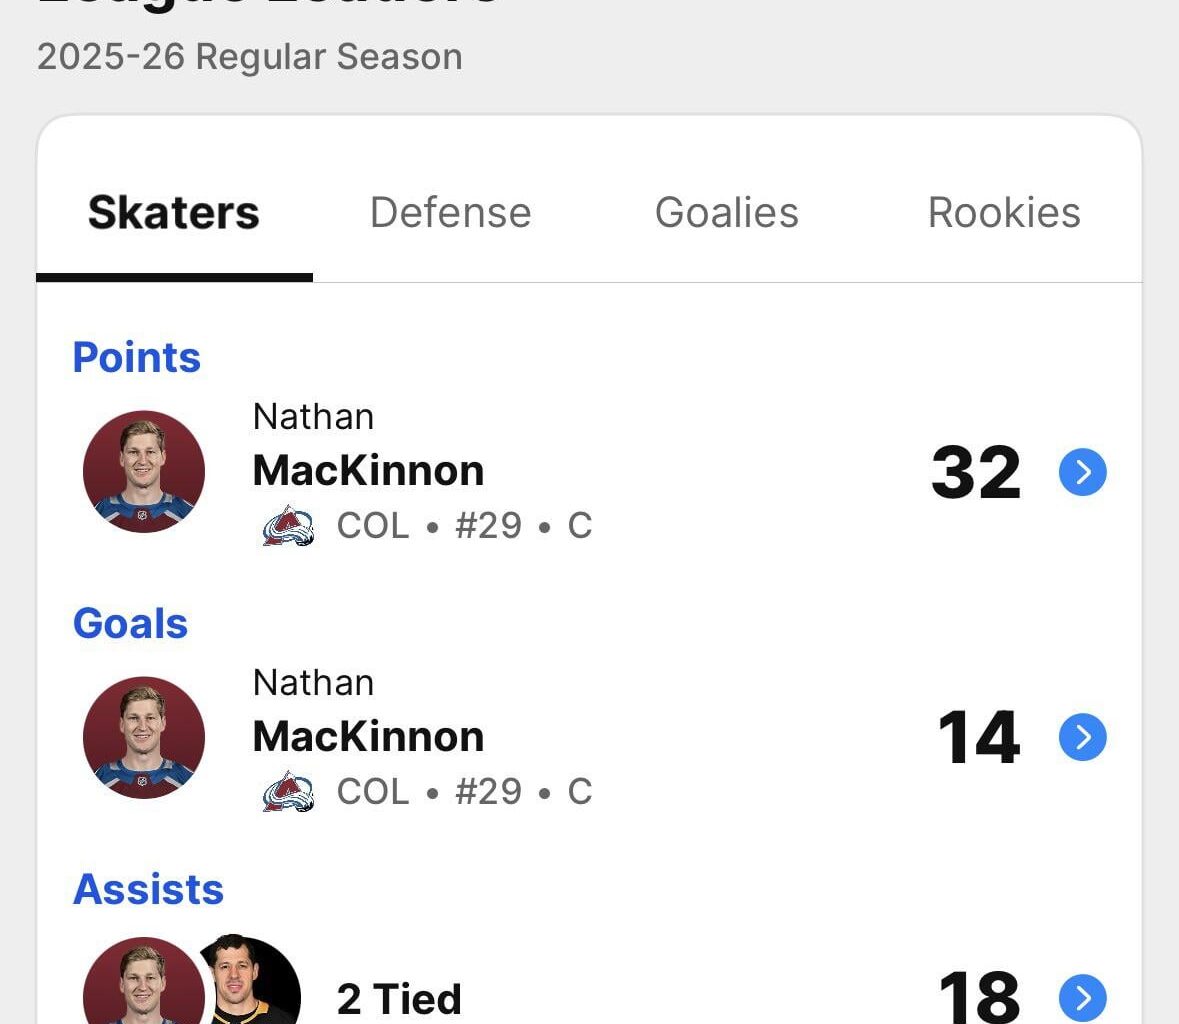The height and width of the screenshot is (1024, 1179).
Task: Open Points leader details via blue arrow
Action: 1082,472
